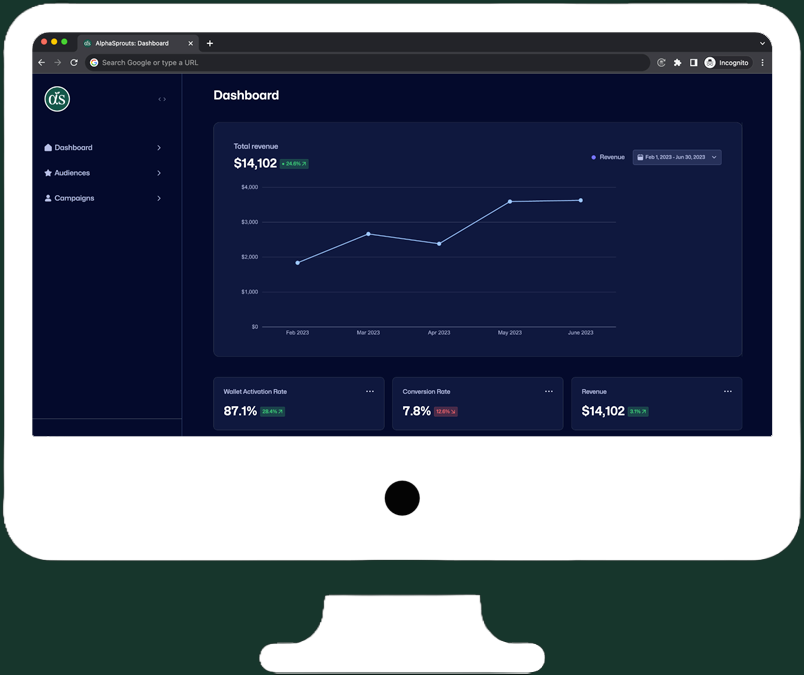The image size is (804, 675).
Task: Open the browser side panel icon
Action: [693, 63]
